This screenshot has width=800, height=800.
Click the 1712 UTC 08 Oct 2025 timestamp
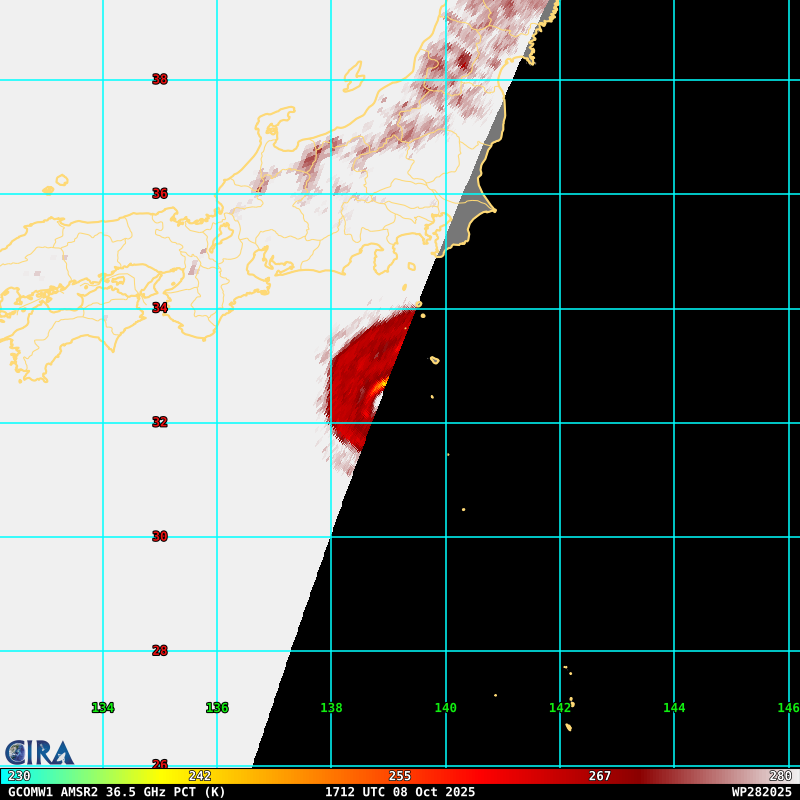[x=400, y=792]
